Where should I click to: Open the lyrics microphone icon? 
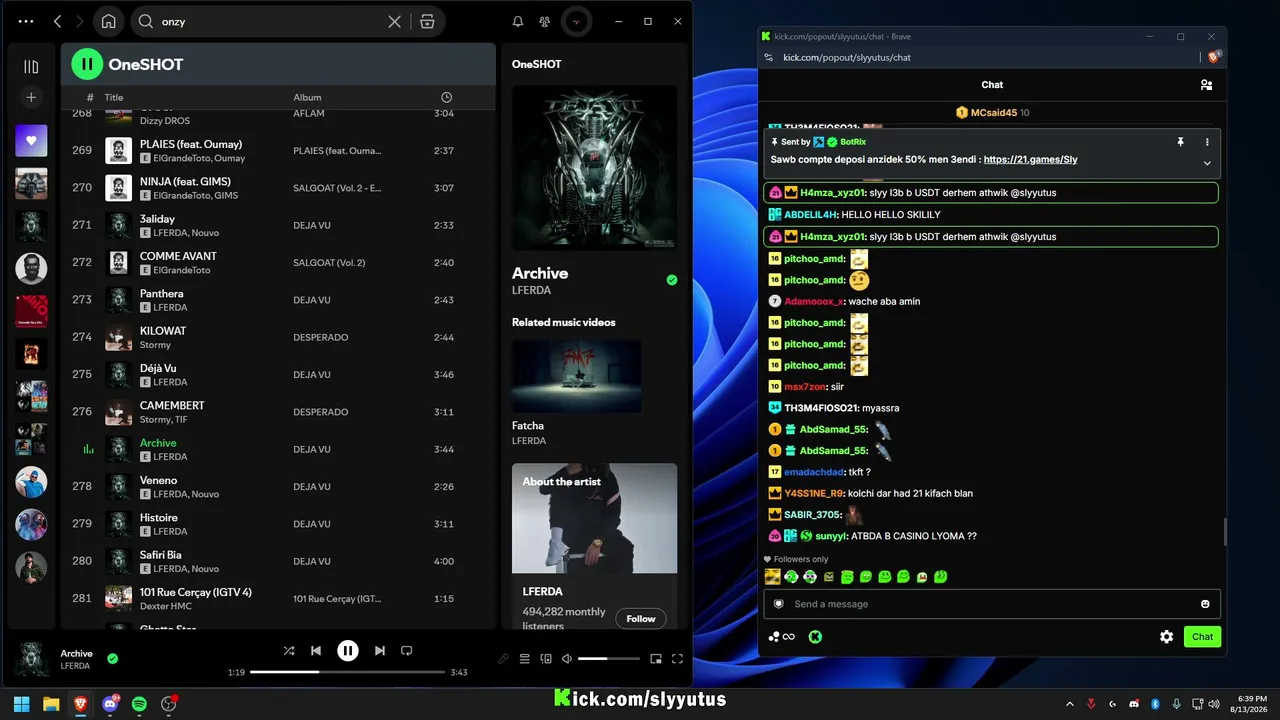[x=503, y=659]
